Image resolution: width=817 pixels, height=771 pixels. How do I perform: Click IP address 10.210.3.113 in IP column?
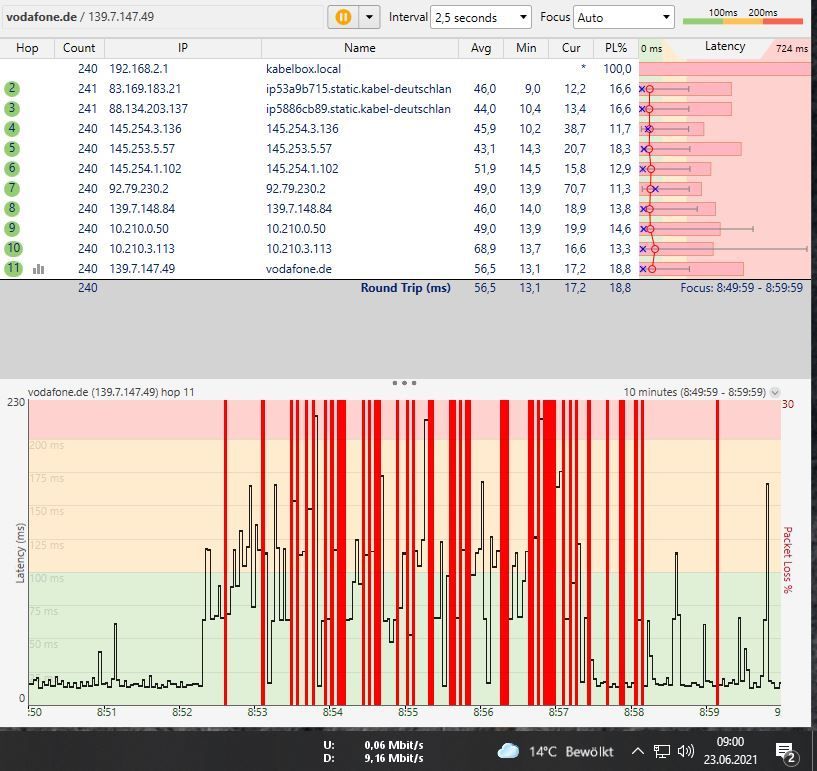tap(142, 248)
